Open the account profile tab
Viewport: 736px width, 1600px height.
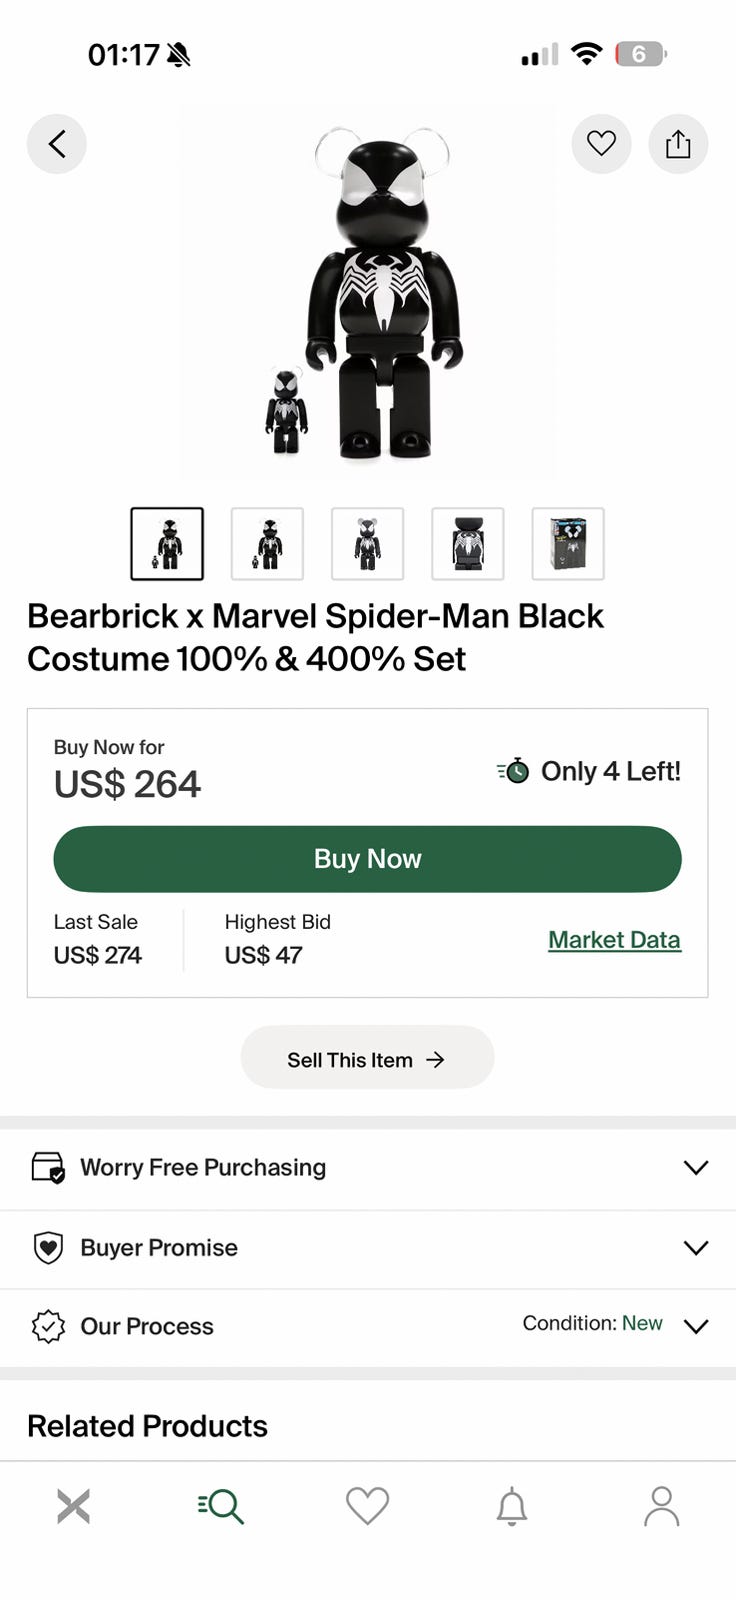coord(661,1506)
